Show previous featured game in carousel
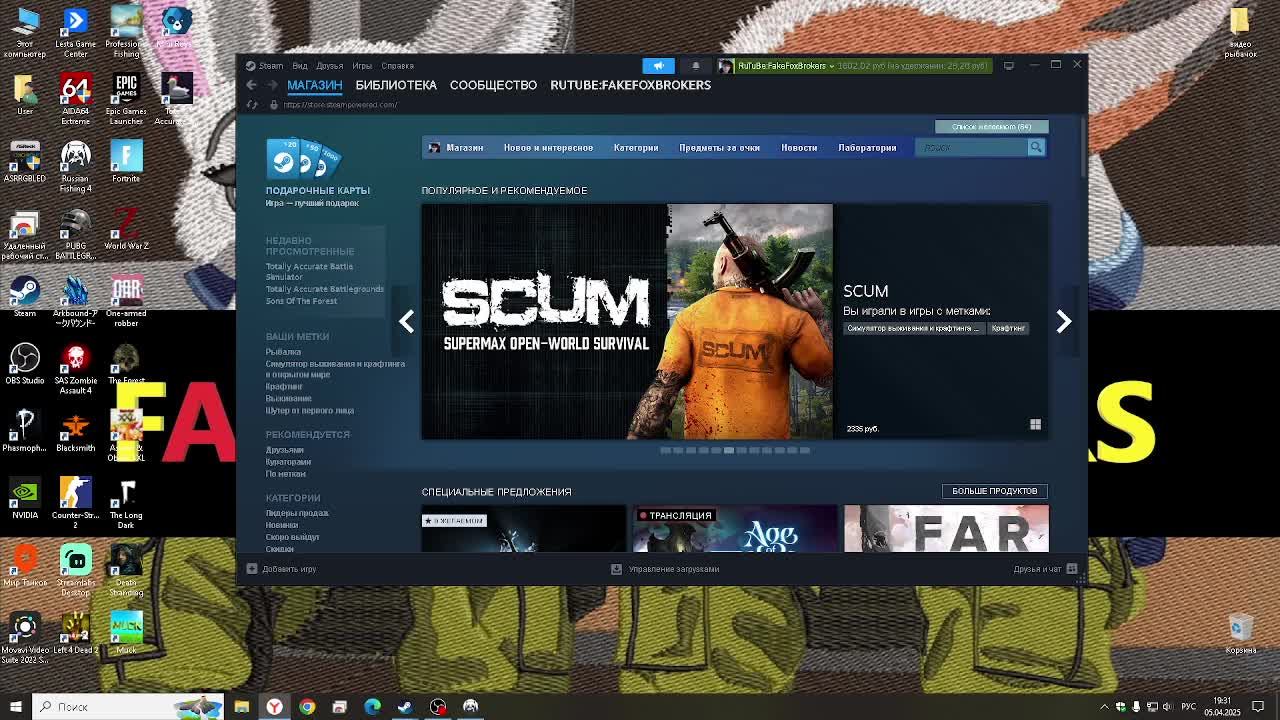Image resolution: width=1280 pixels, height=720 pixels. pyautogui.click(x=406, y=321)
